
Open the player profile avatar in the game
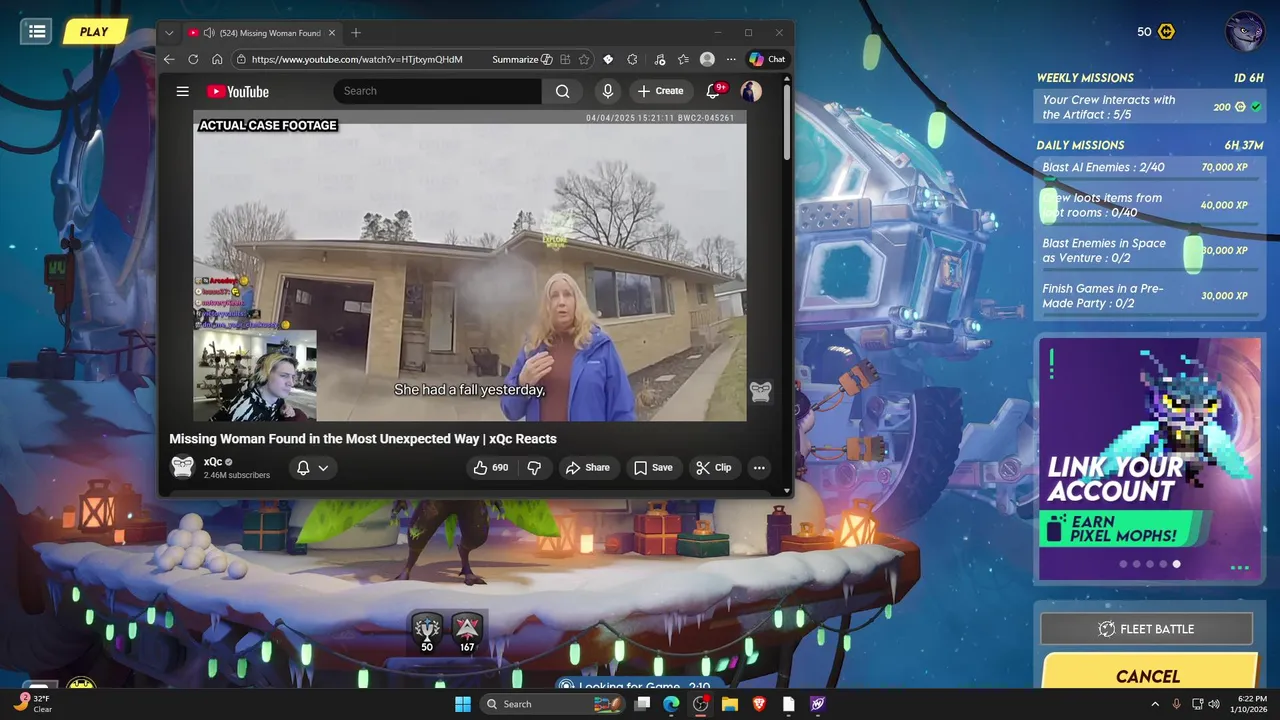point(1246,30)
